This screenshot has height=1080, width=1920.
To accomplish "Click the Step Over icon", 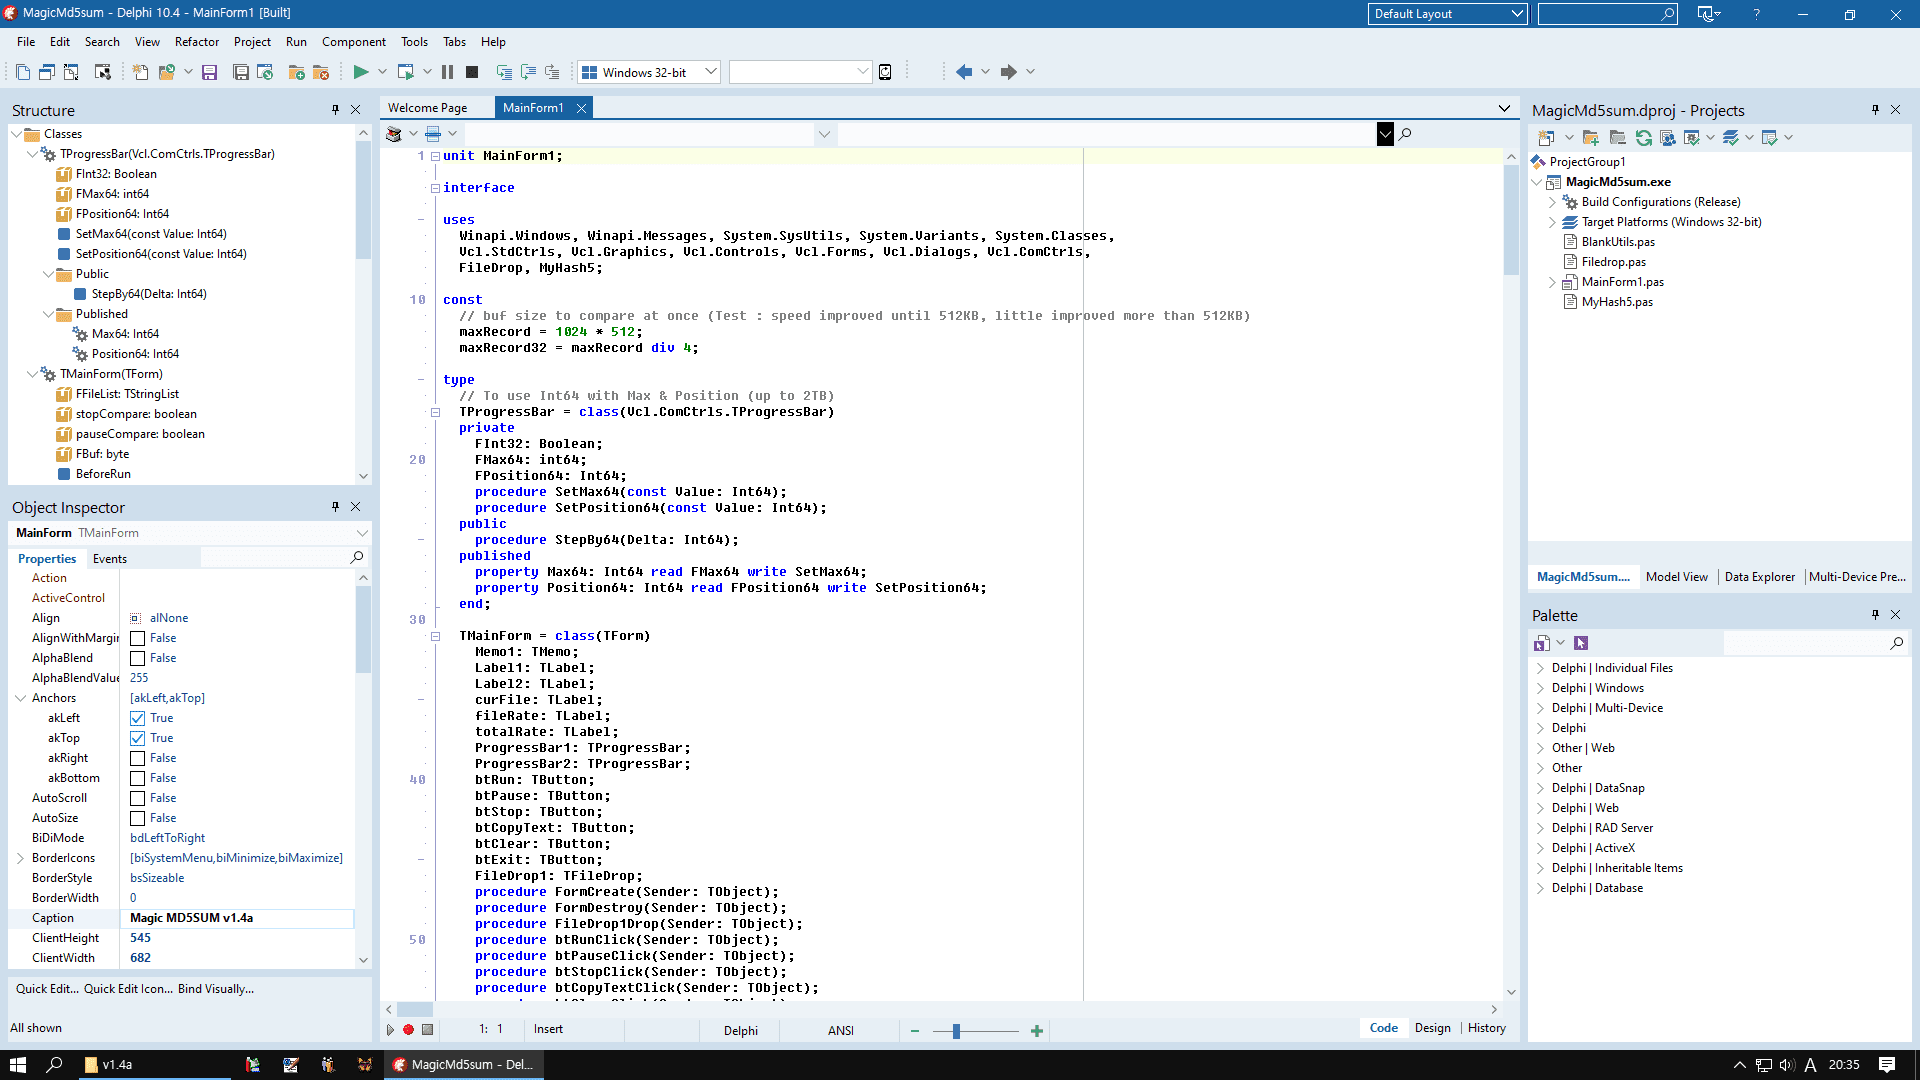I will [x=528, y=72].
